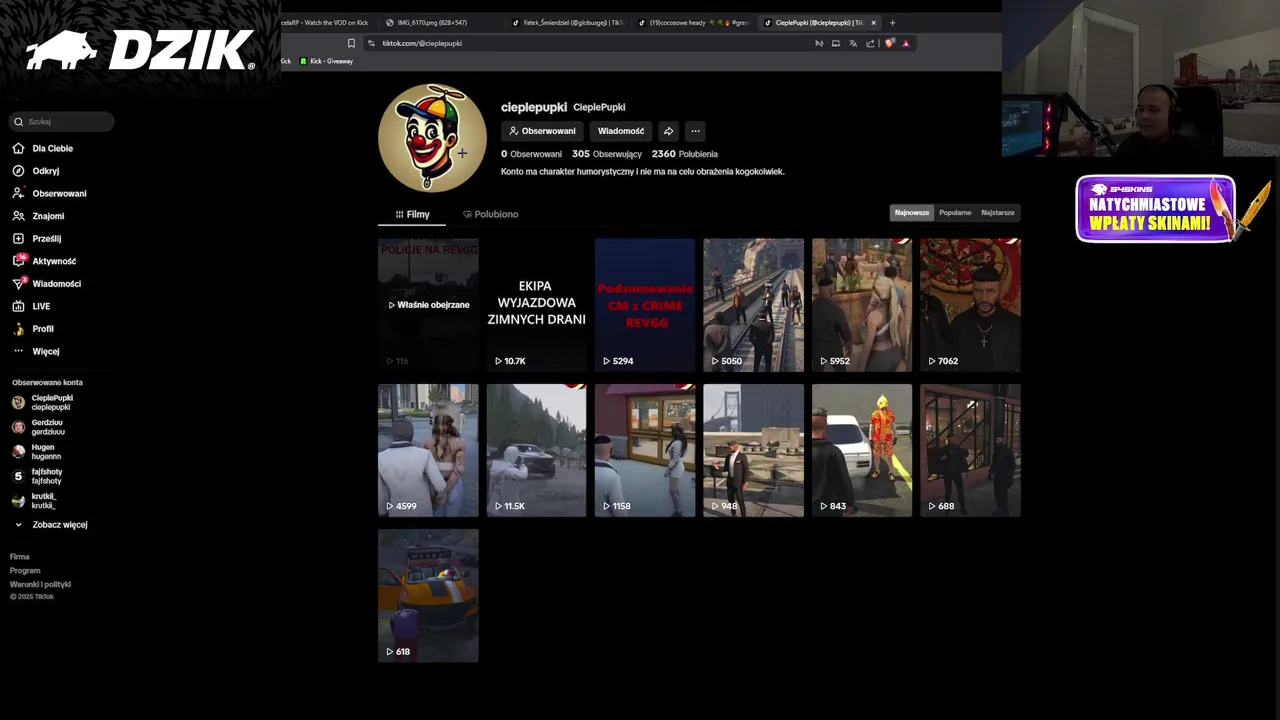Image resolution: width=1280 pixels, height=720 pixels.
Task: Sort videos by Najstarsze
Action: [998, 212]
